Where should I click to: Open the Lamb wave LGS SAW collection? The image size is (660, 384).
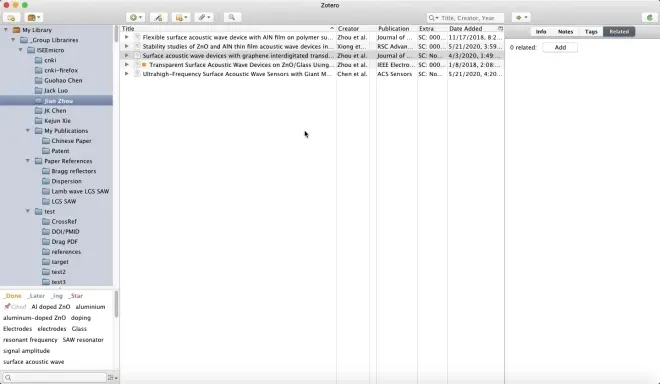click(80, 192)
